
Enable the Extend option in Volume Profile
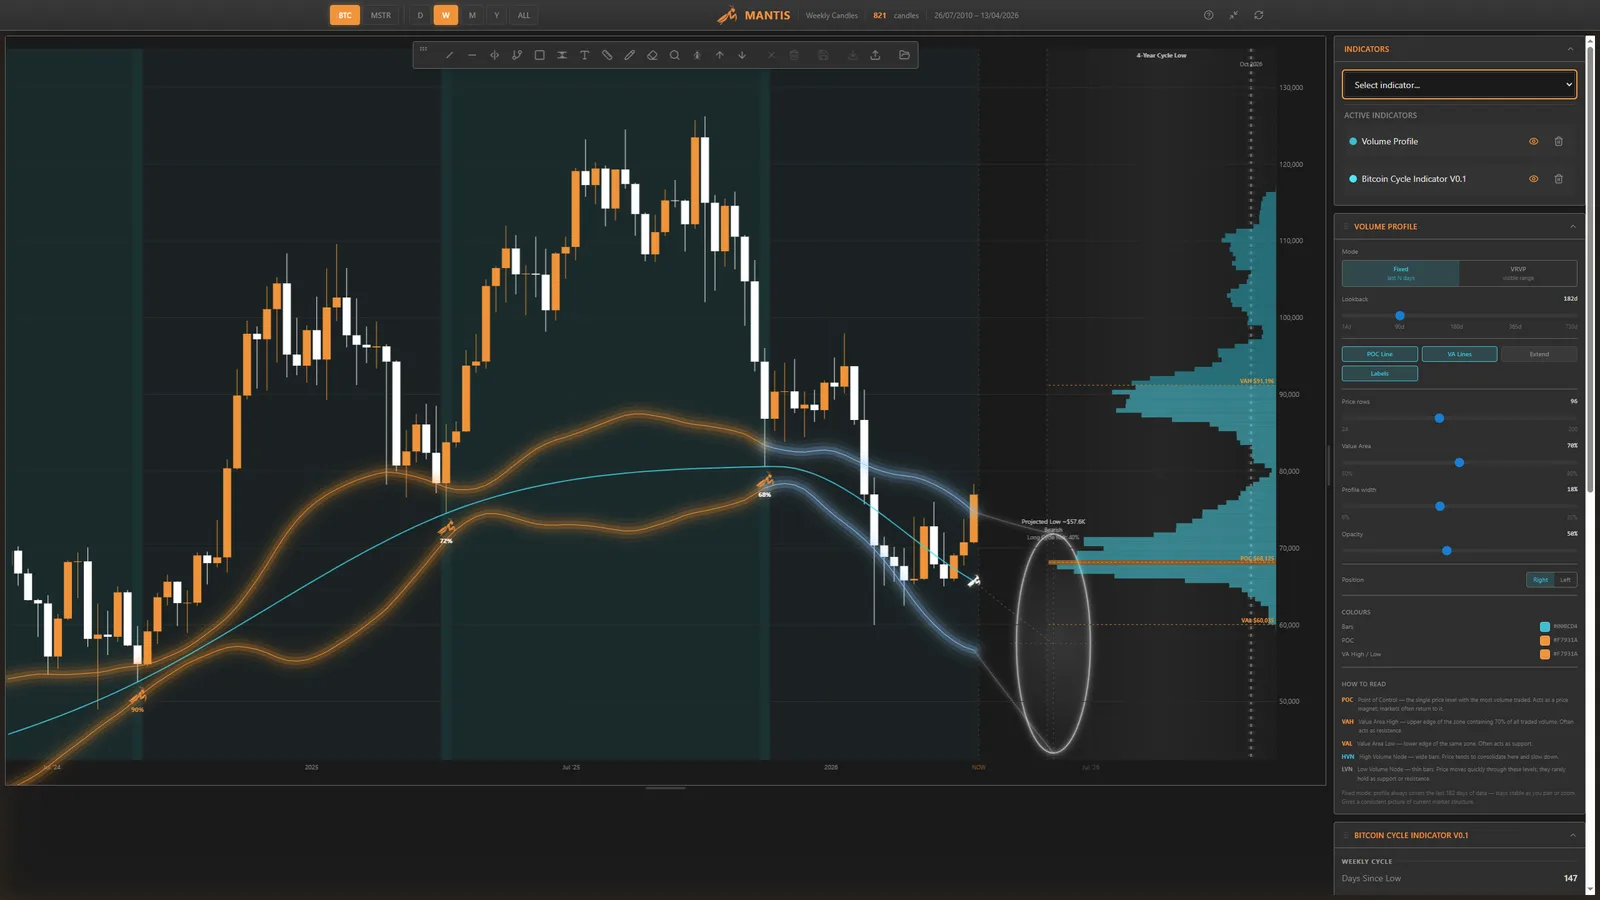coord(1538,353)
